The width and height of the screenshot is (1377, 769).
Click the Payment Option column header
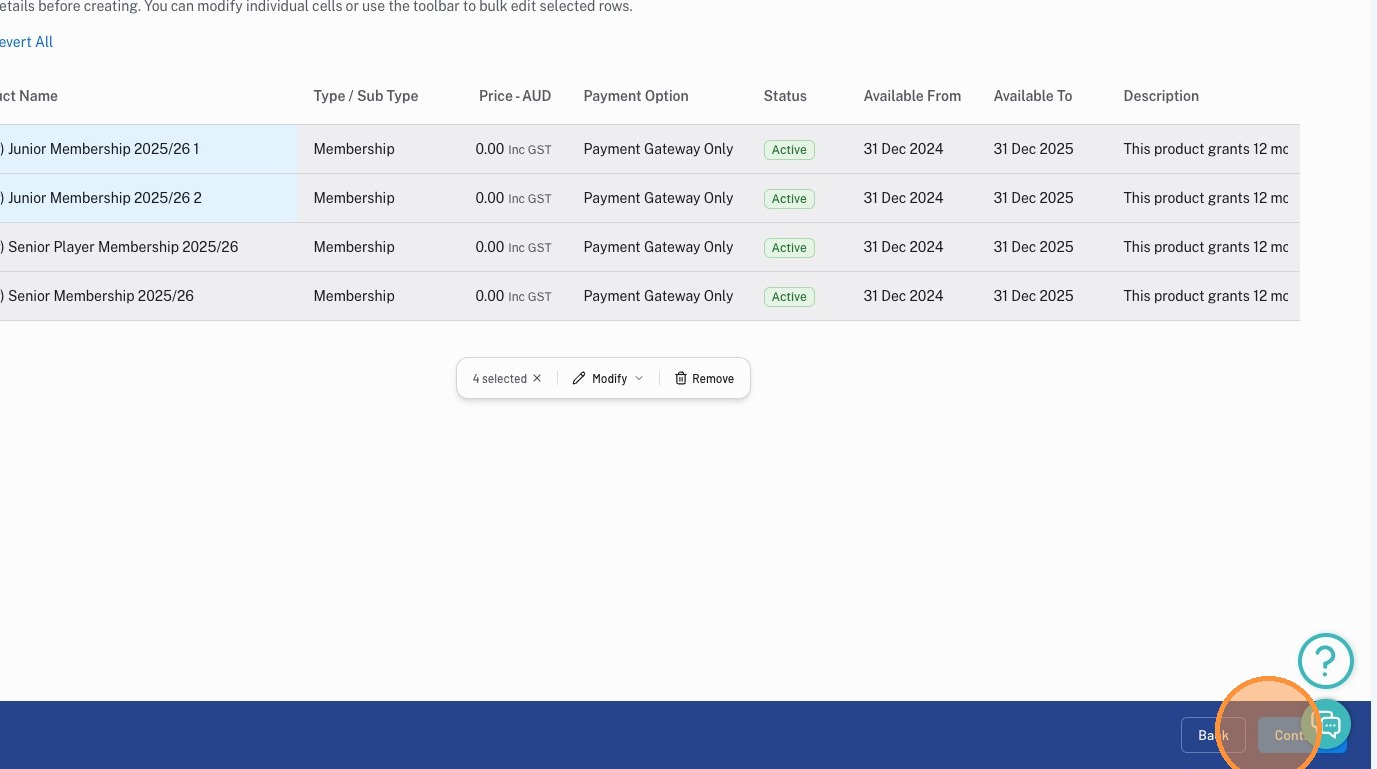pos(636,96)
